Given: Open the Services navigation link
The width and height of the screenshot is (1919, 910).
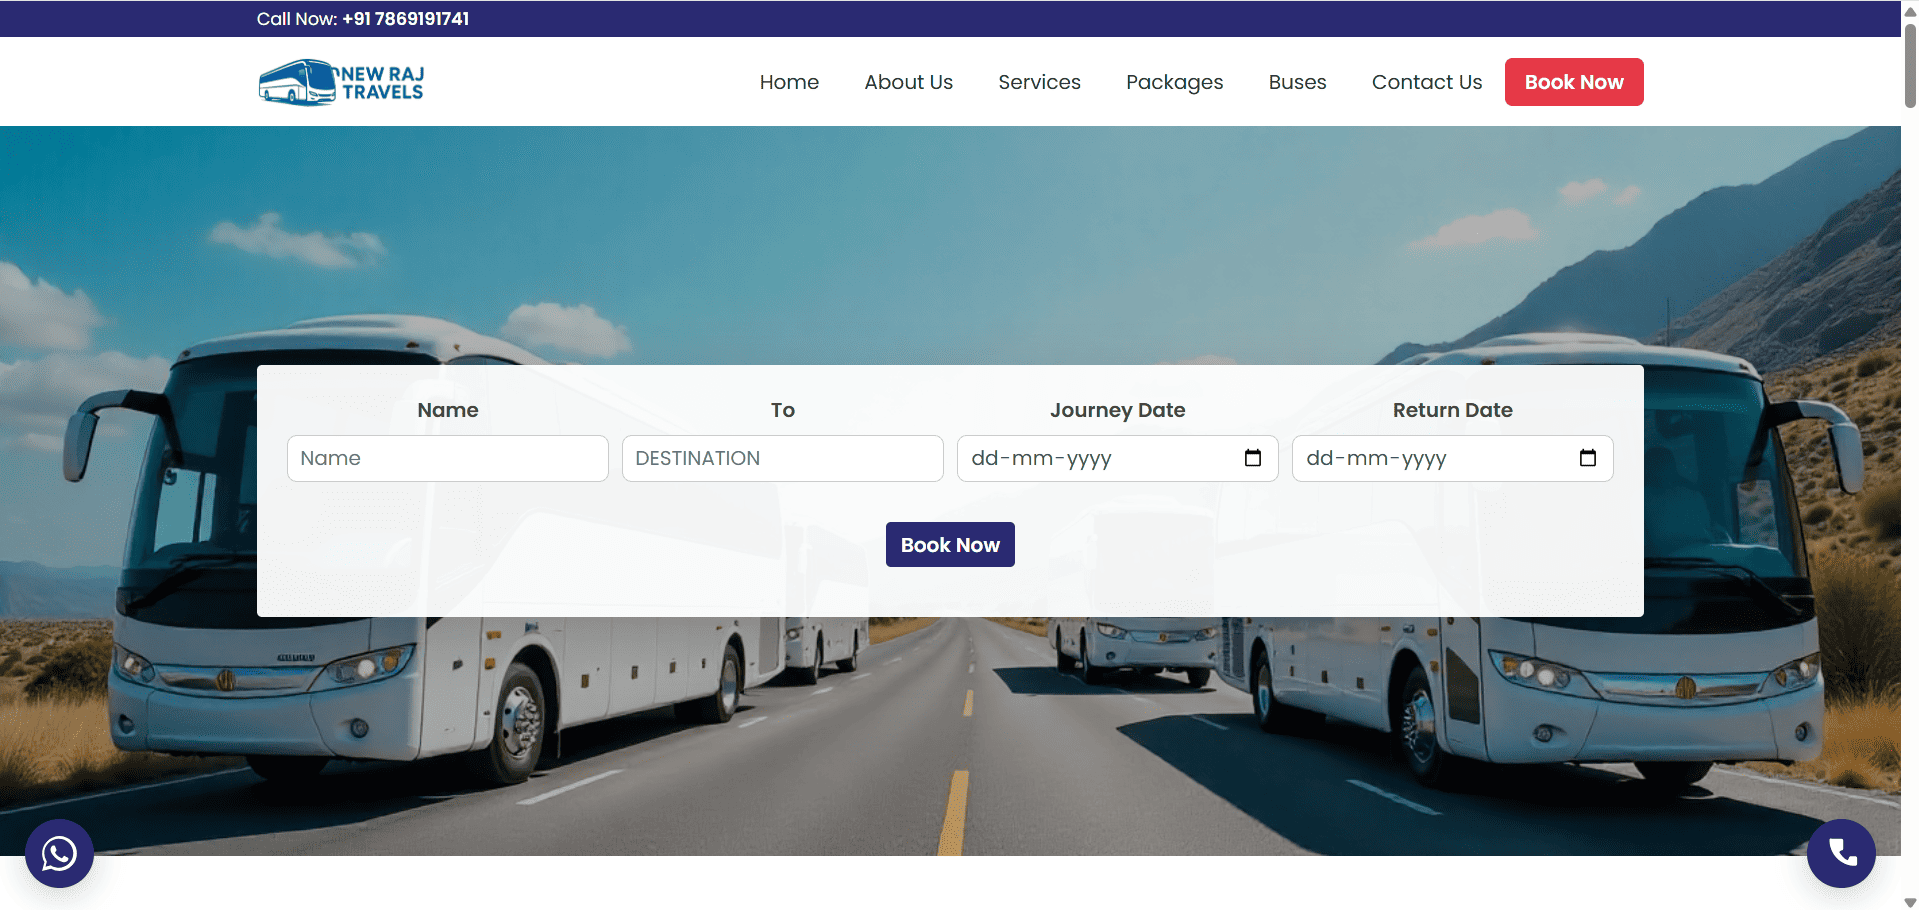Looking at the screenshot, I should tap(1039, 82).
